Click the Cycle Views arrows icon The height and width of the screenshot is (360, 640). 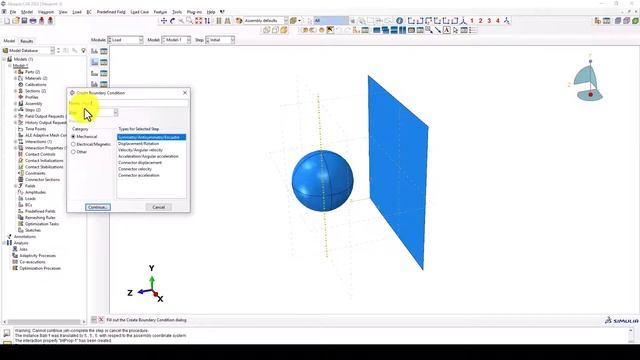click(207, 21)
